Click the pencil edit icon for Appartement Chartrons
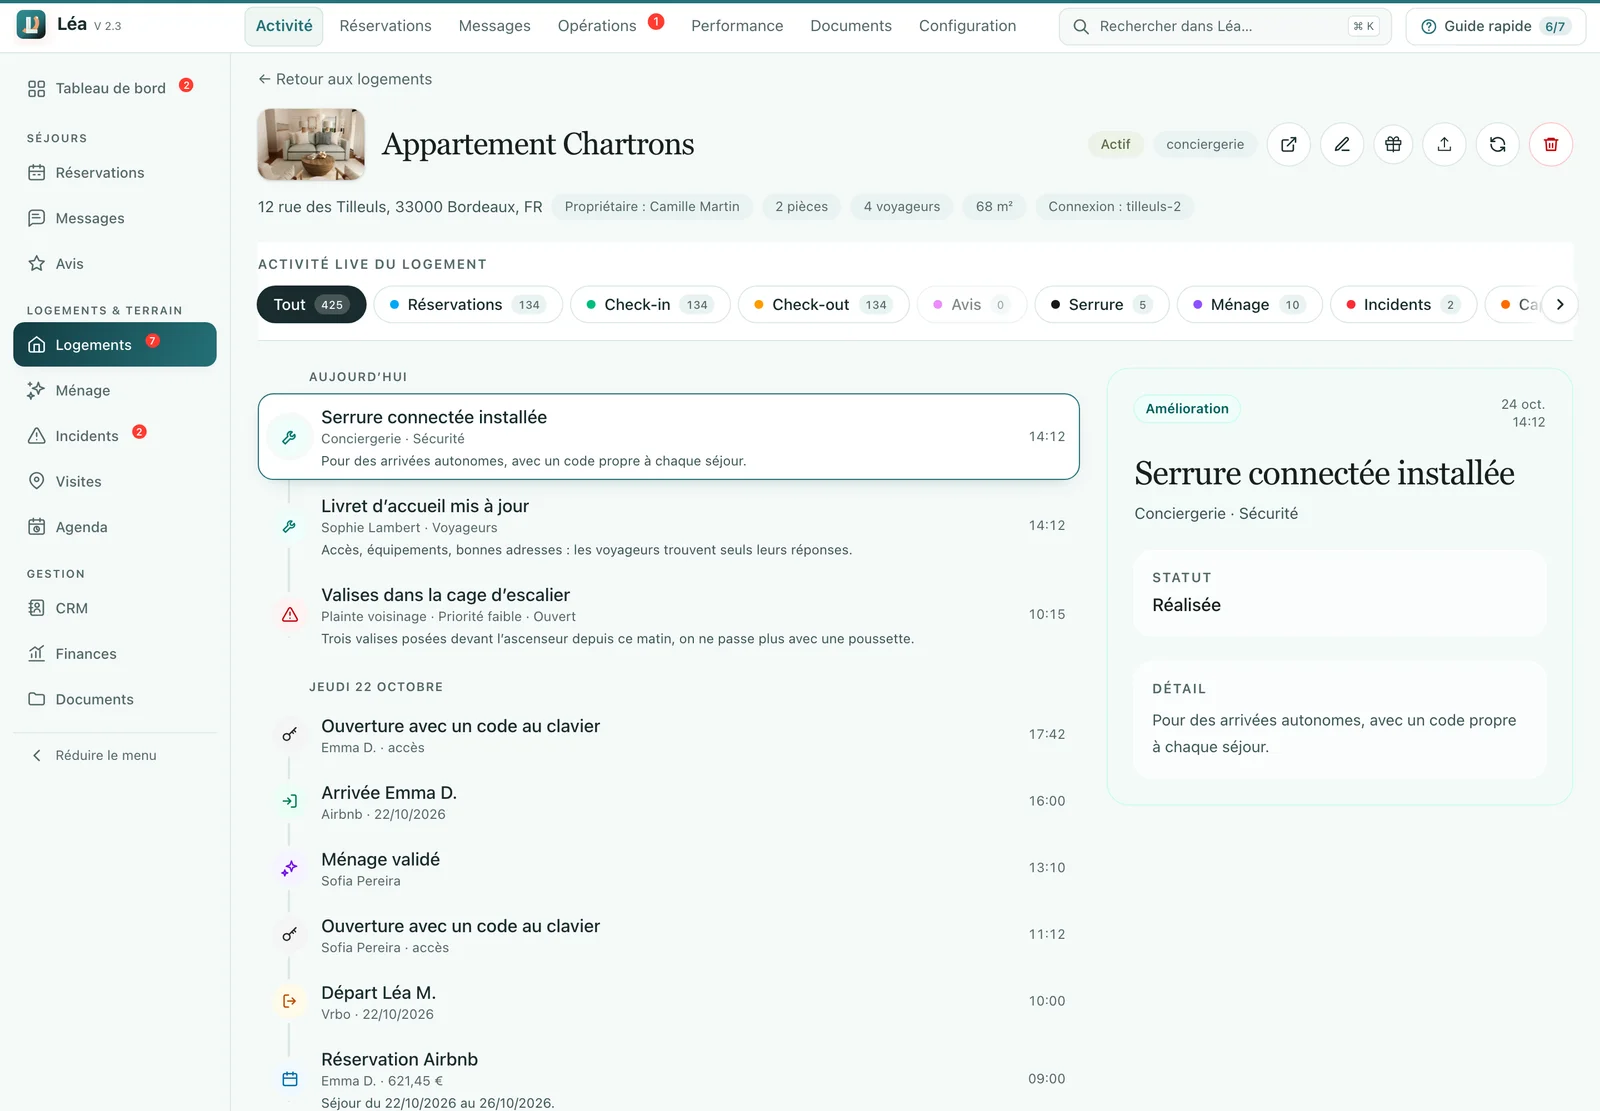The height and width of the screenshot is (1111, 1600). coord(1342,144)
